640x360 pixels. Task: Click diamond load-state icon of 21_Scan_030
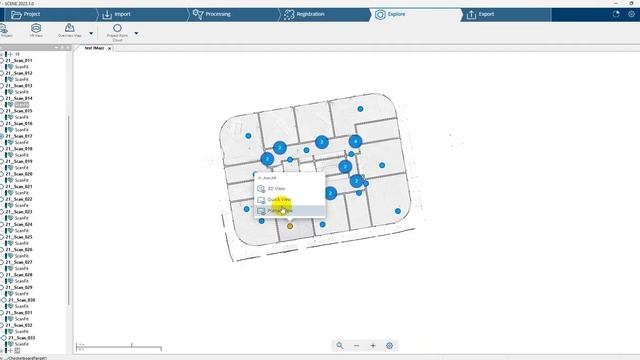[x=4, y=300]
